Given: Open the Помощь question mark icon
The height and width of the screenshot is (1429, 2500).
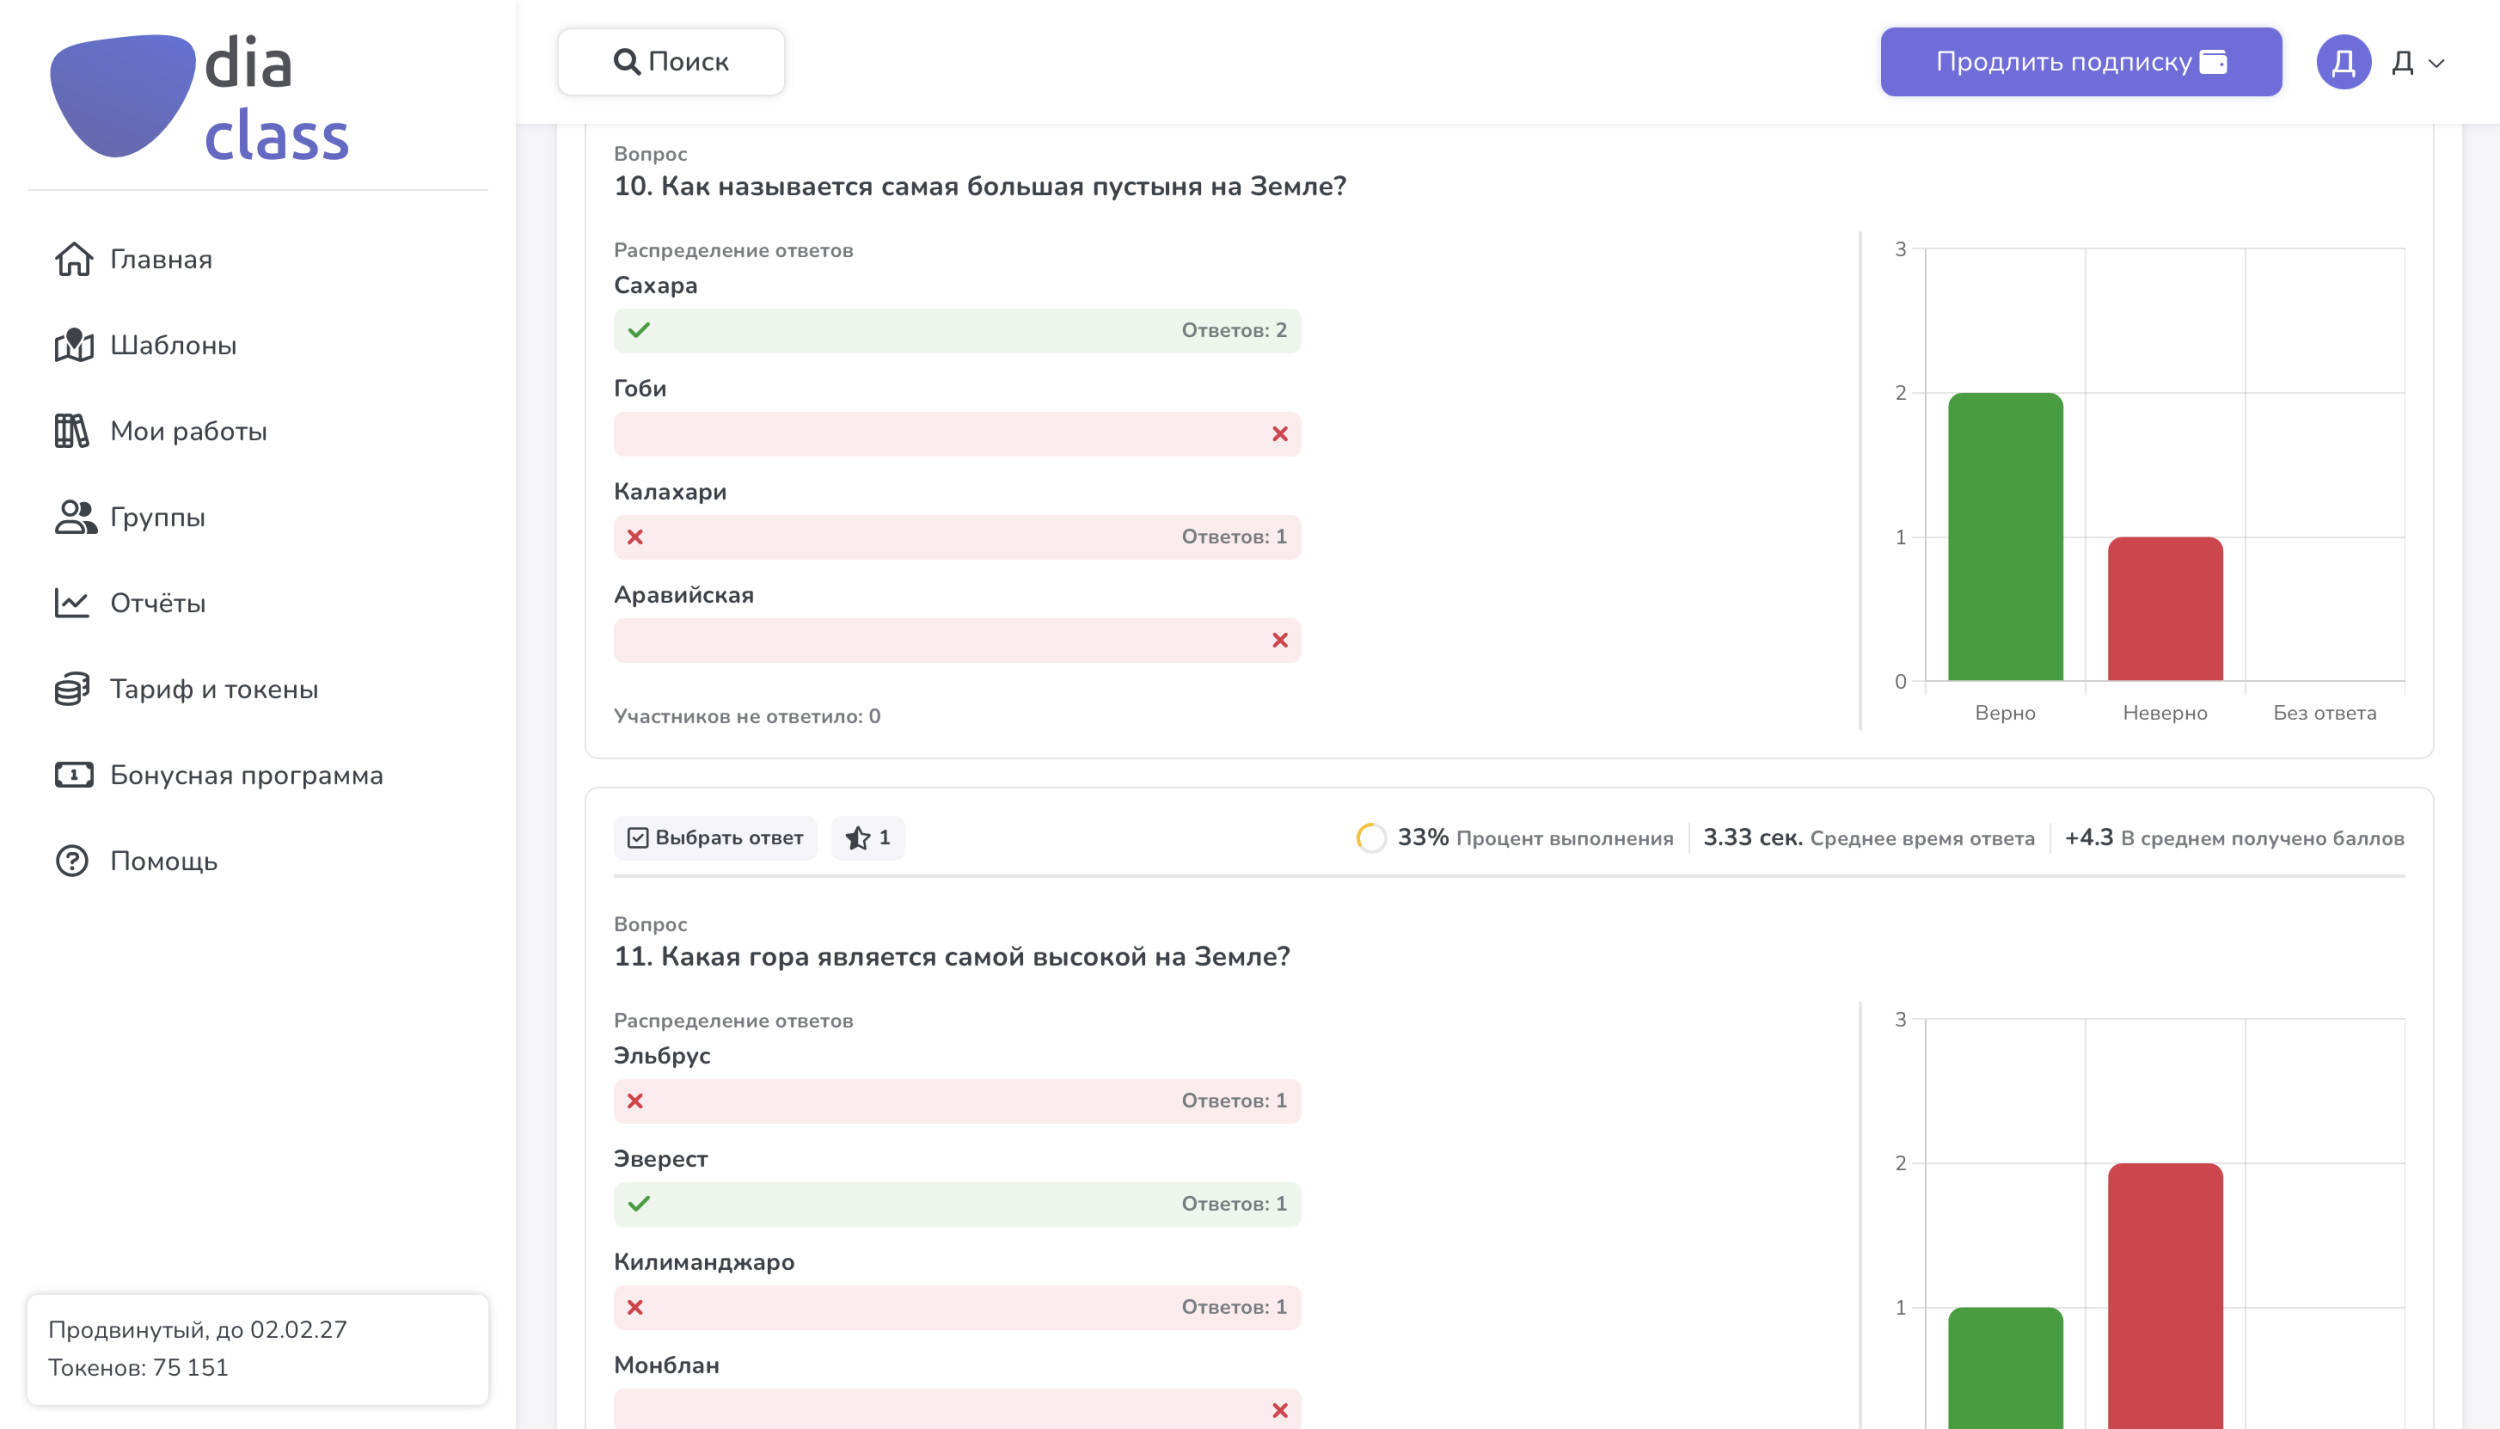Looking at the screenshot, I should point(72,861).
